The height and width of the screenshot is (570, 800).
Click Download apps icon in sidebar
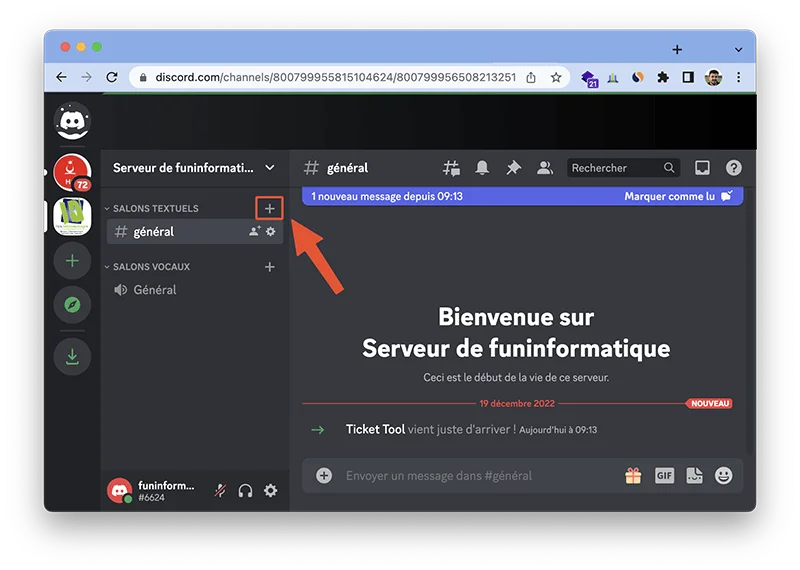[72, 357]
